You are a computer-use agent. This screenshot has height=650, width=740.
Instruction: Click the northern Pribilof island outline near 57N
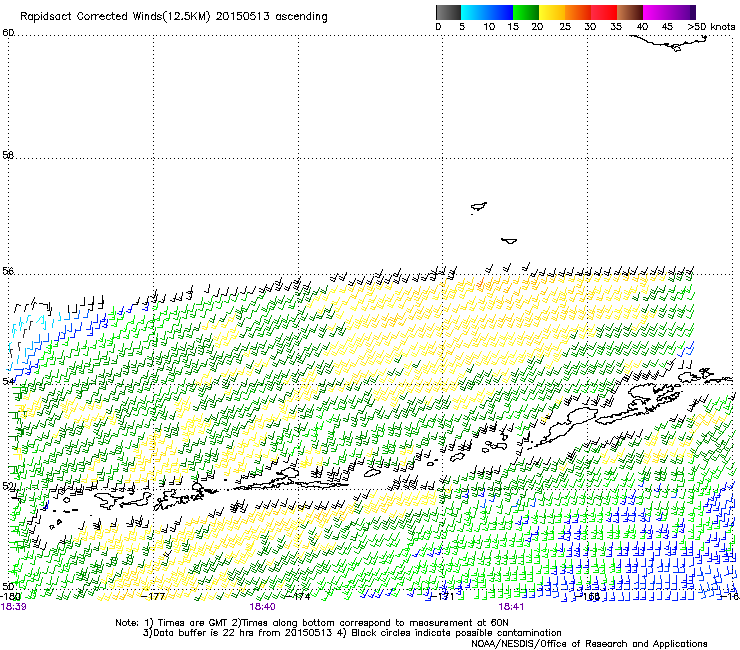click(x=479, y=207)
